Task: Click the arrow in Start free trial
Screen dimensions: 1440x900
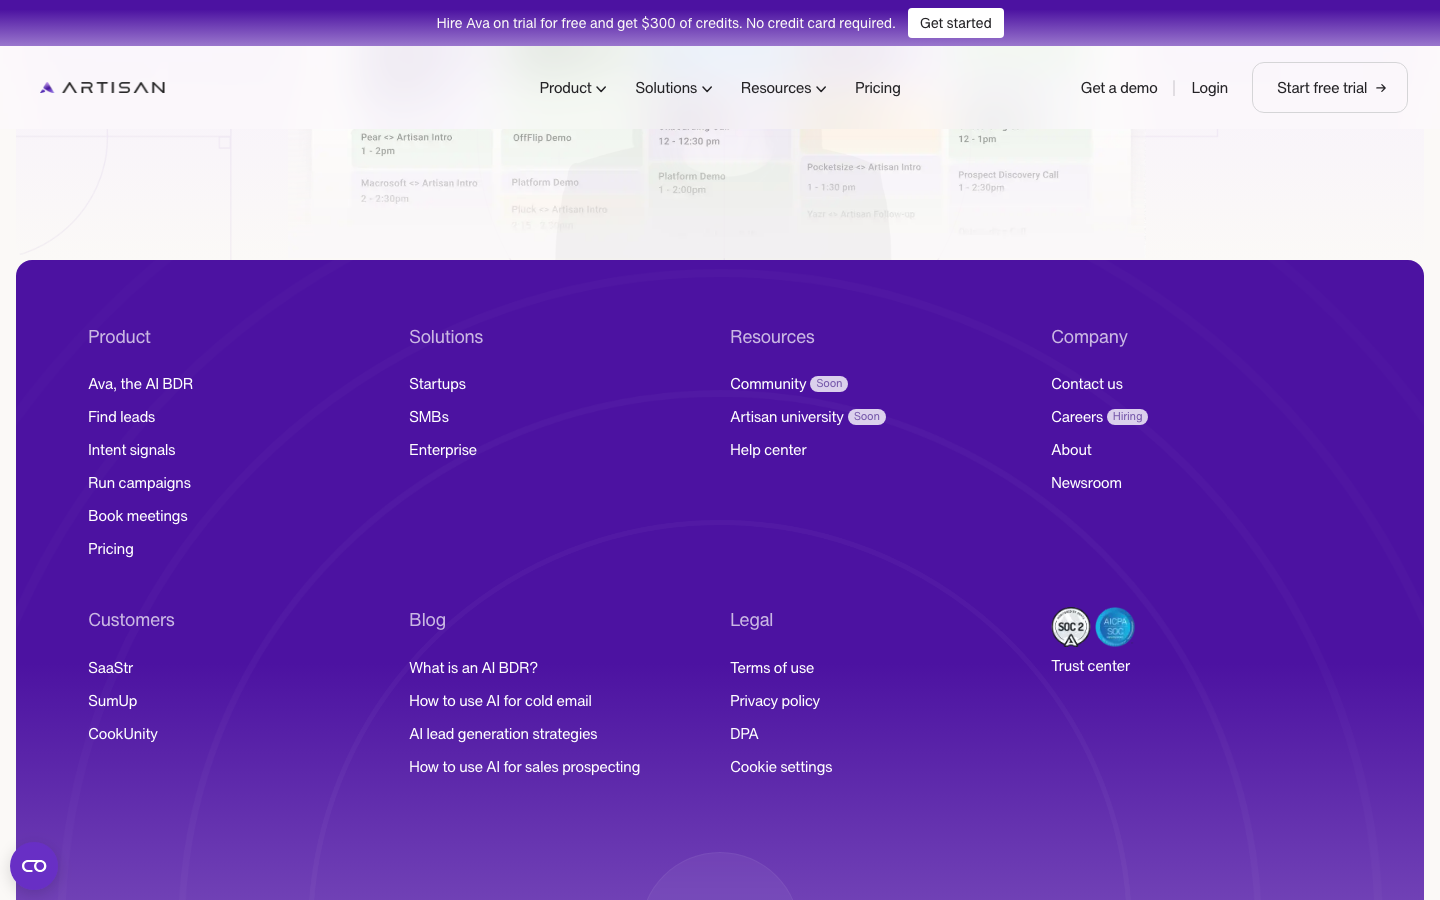Action: click(1381, 88)
